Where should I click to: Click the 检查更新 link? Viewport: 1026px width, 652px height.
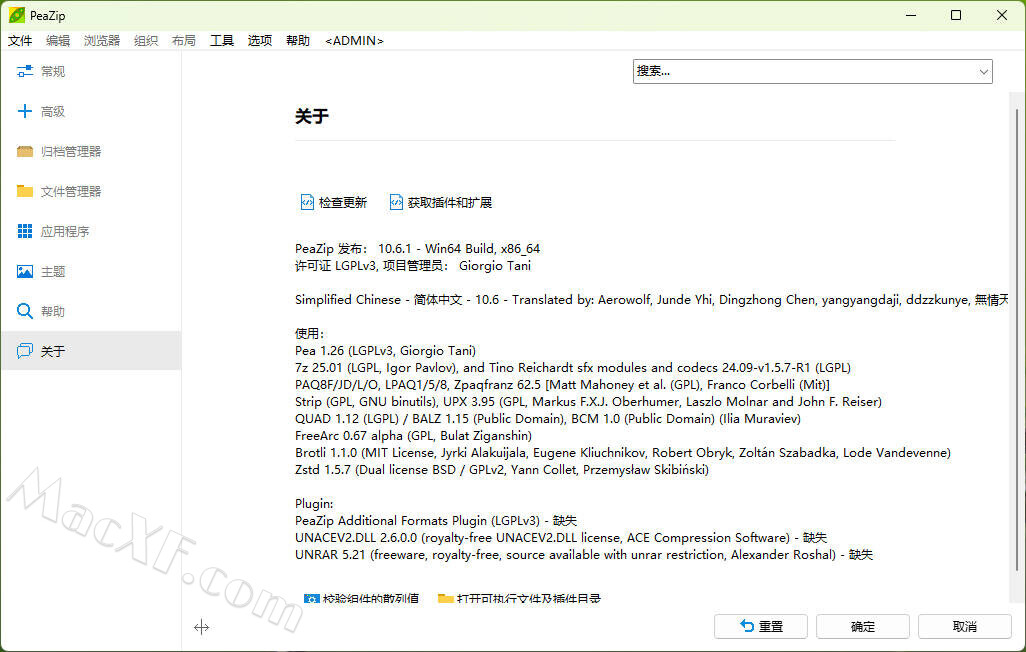343,202
